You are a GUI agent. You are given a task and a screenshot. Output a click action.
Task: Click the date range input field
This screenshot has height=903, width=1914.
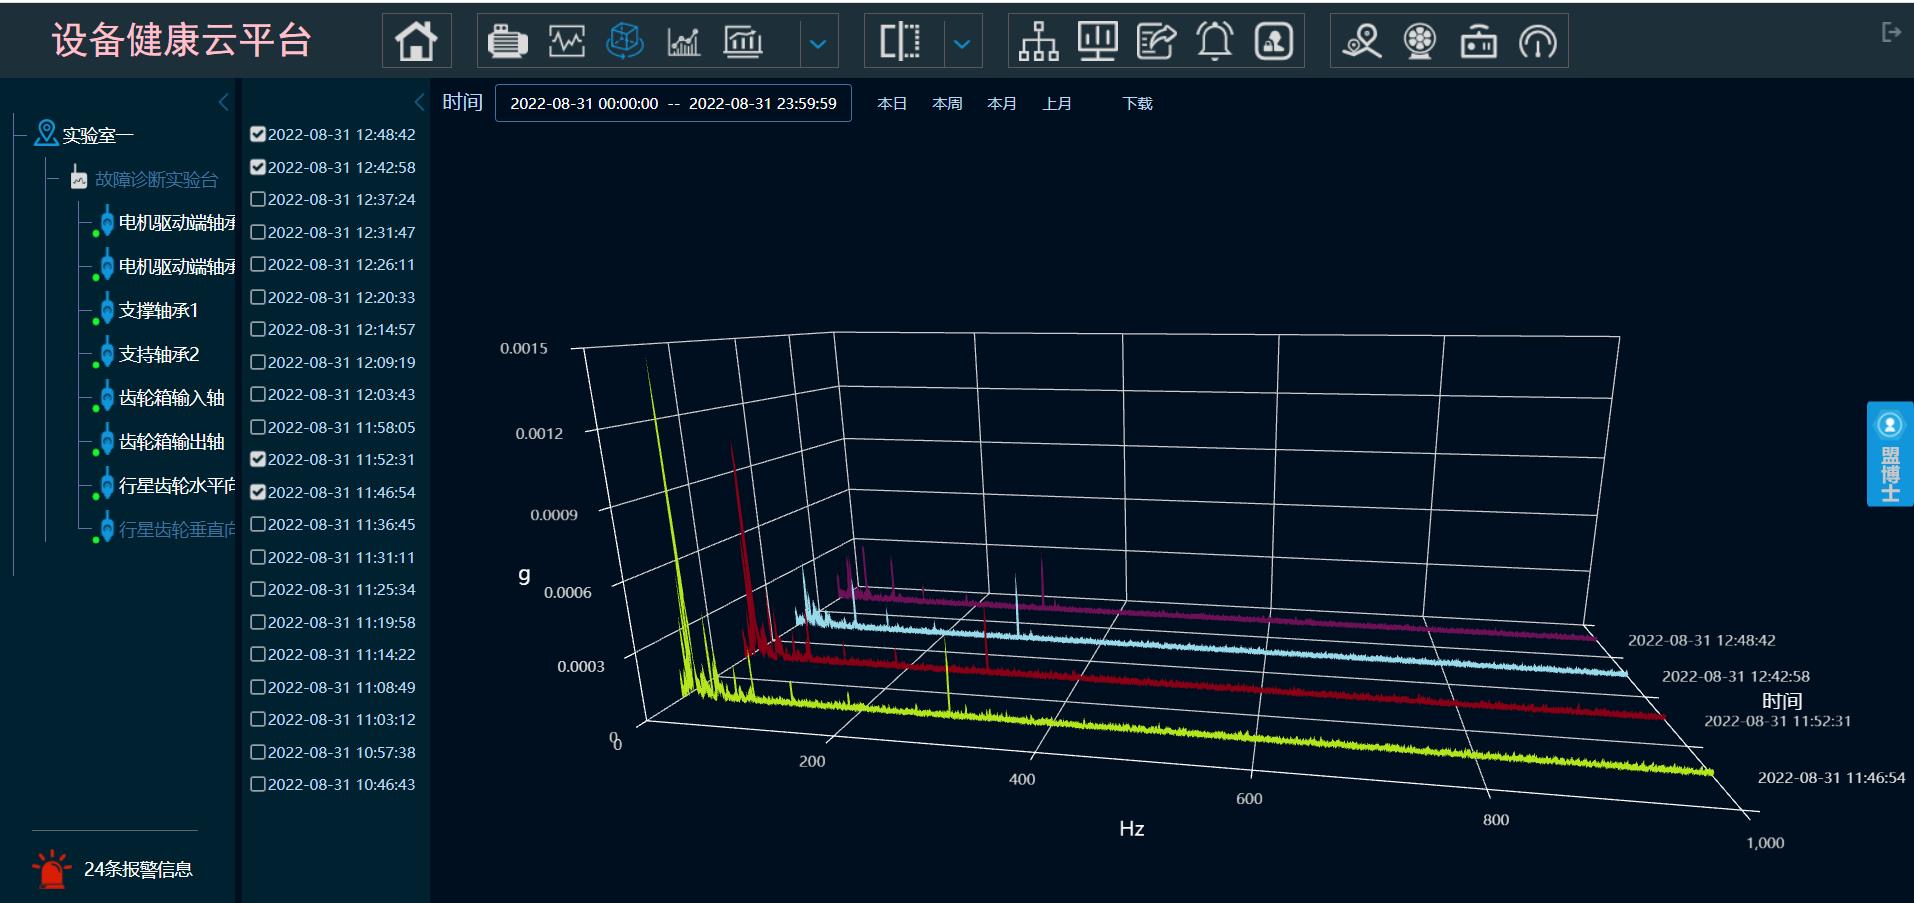673,103
